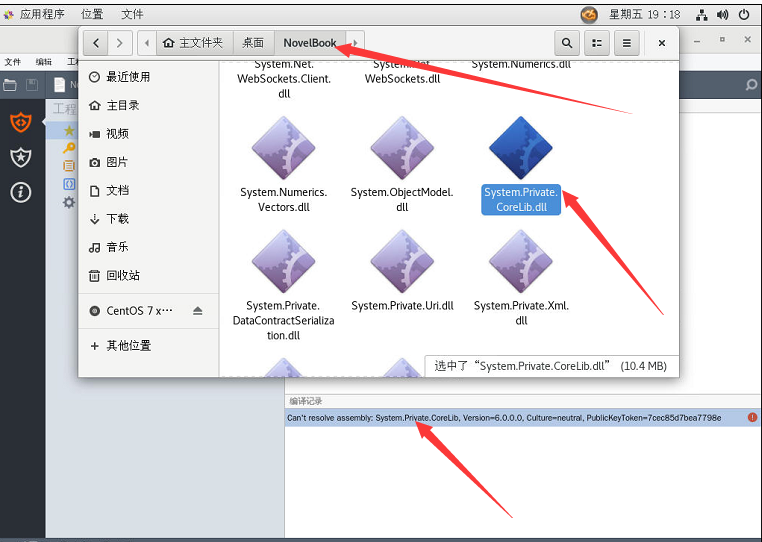This screenshot has width=762, height=542.
Task: Open search in the file manager
Action: (567, 43)
